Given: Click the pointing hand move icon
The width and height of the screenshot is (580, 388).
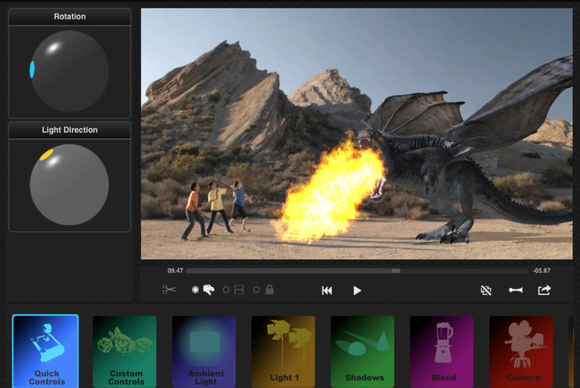Looking at the screenshot, I should tap(209, 290).
